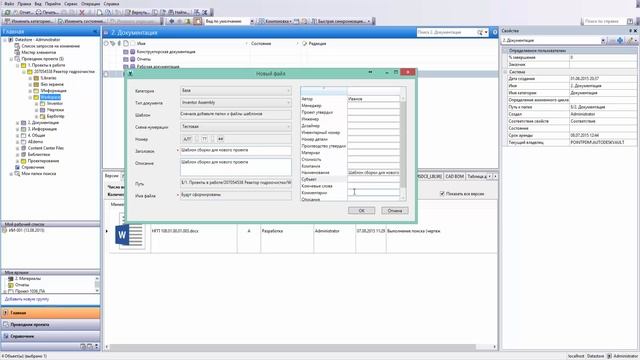Select the Отчеты folder row in list
640x360 pixels.
coord(144,59)
